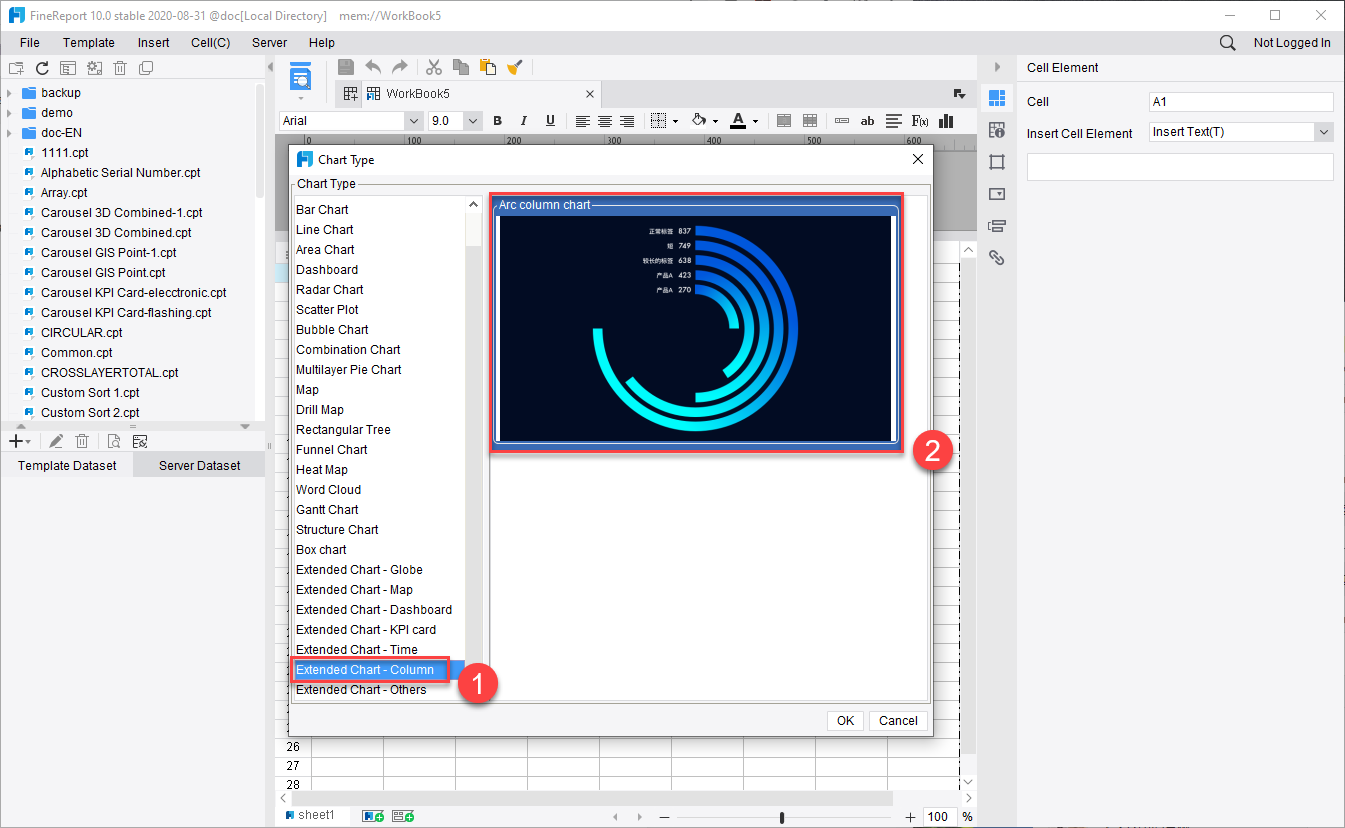Expand the doc-EN folder

click(x=10, y=133)
